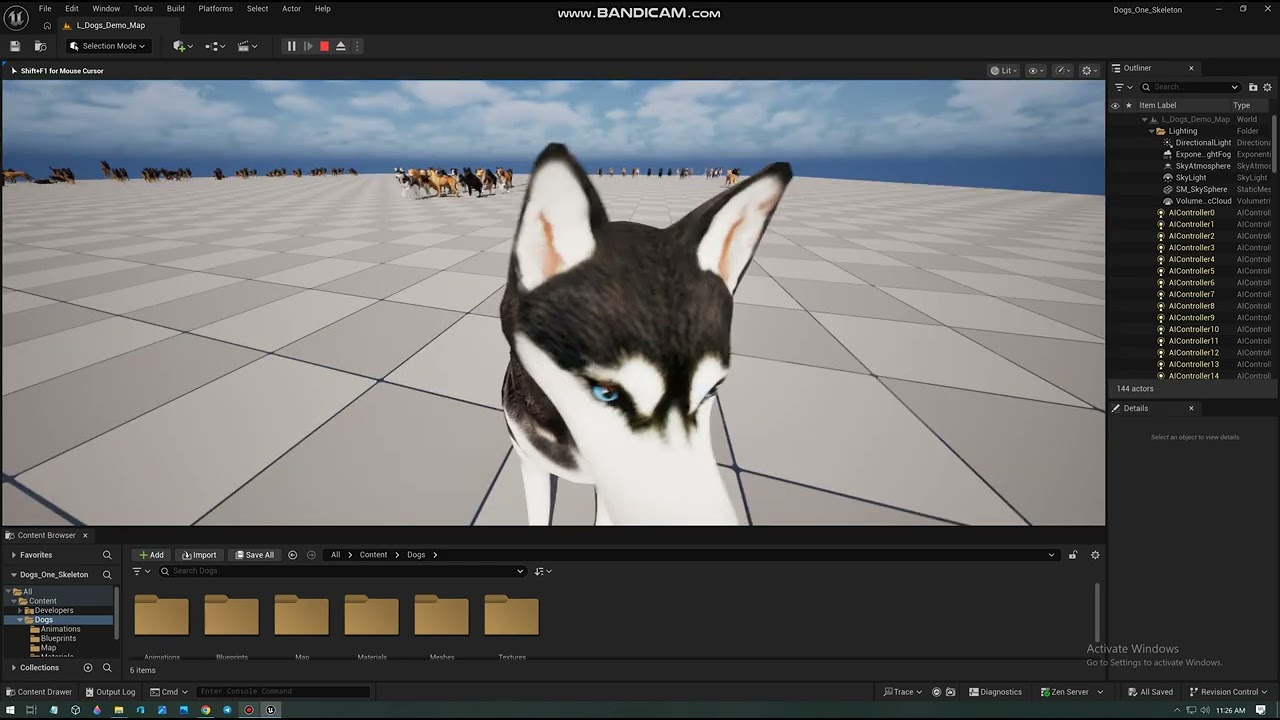Screen dimensions: 1280x720
Task: Pause the running simulation
Action: [291, 46]
